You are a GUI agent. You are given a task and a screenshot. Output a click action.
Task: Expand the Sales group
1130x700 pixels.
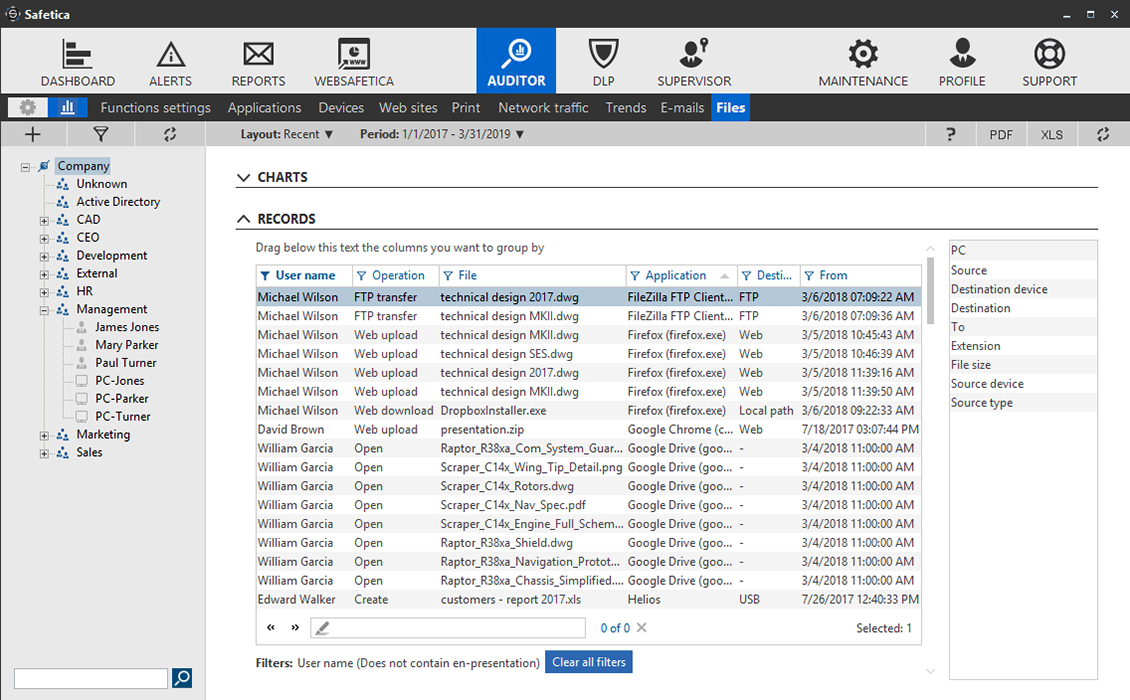point(44,453)
